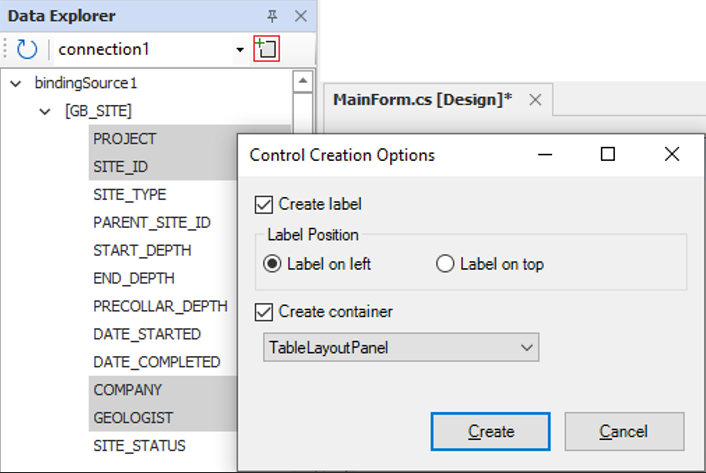Click the refresh icon in Data Explorer

26,49
